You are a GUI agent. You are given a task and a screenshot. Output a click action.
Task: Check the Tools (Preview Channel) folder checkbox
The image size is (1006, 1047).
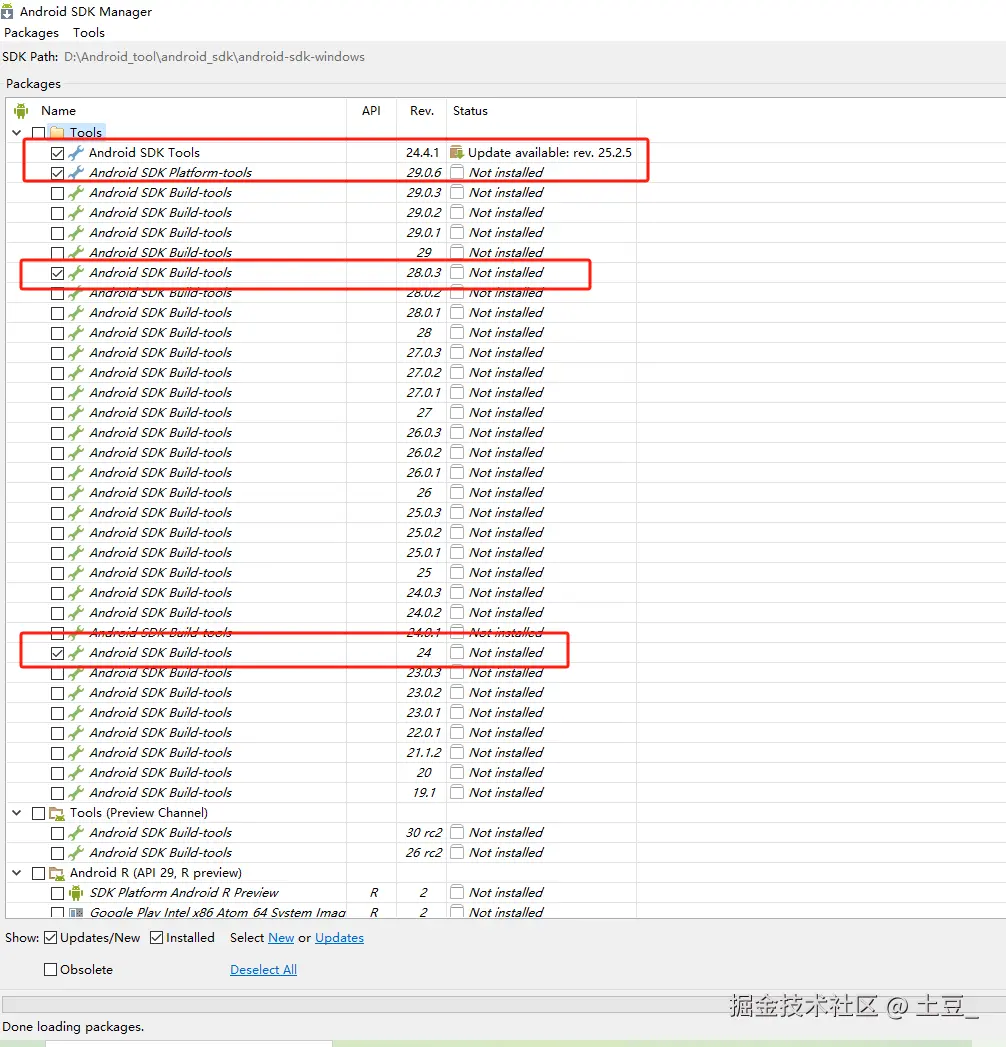click(x=39, y=813)
